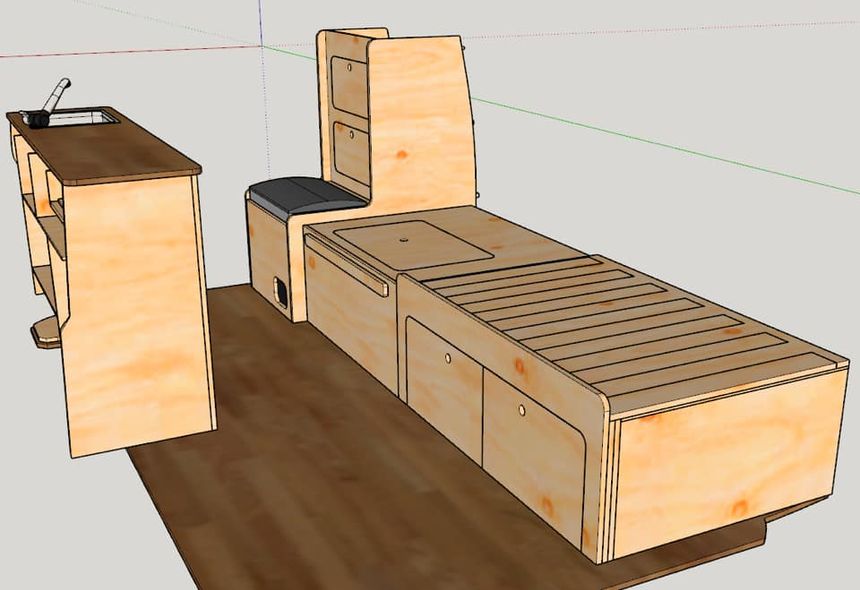Select the slatted bed platform surface
This screenshot has height=590, width=860.
(x=620, y=320)
